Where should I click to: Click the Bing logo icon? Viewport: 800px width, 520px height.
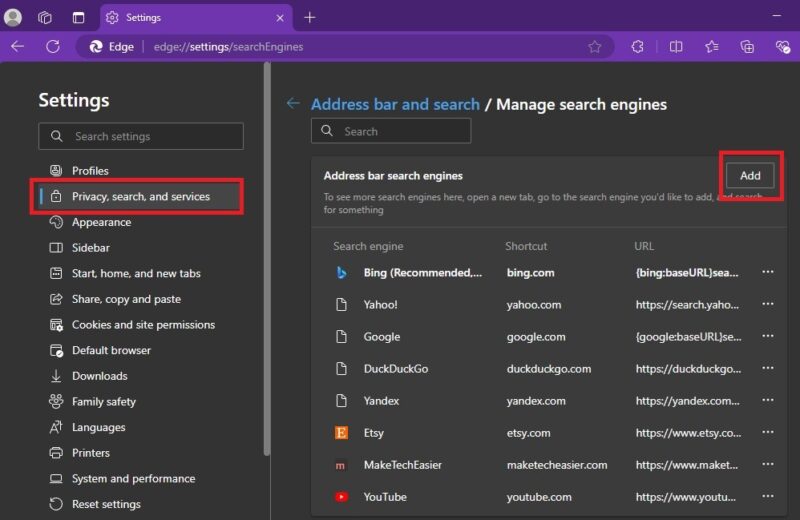pos(341,273)
